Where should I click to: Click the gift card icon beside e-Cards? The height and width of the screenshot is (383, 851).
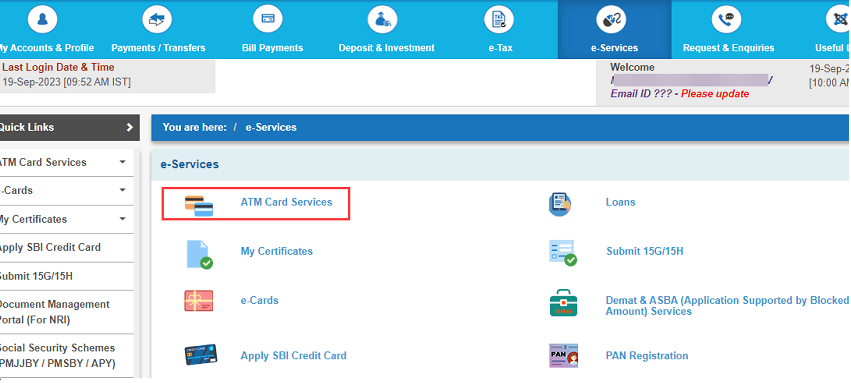point(199,301)
